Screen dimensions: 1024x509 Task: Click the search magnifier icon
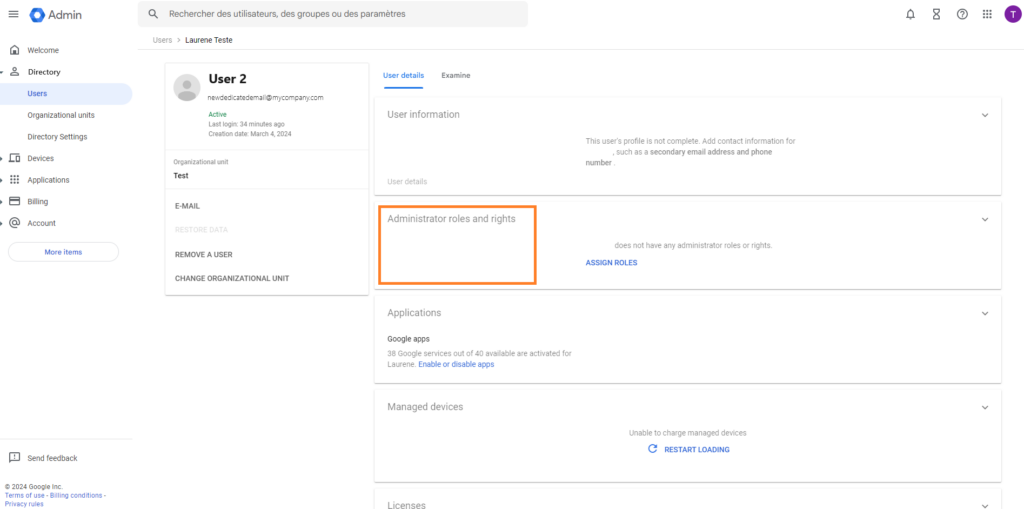click(x=153, y=14)
